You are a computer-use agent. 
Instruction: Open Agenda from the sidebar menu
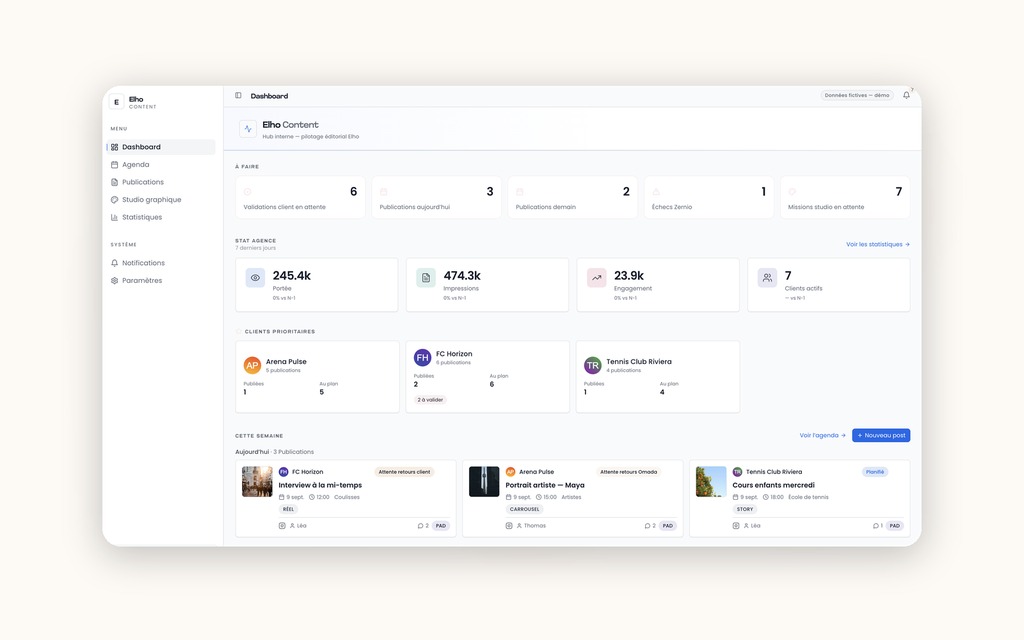[x=161, y=165]
